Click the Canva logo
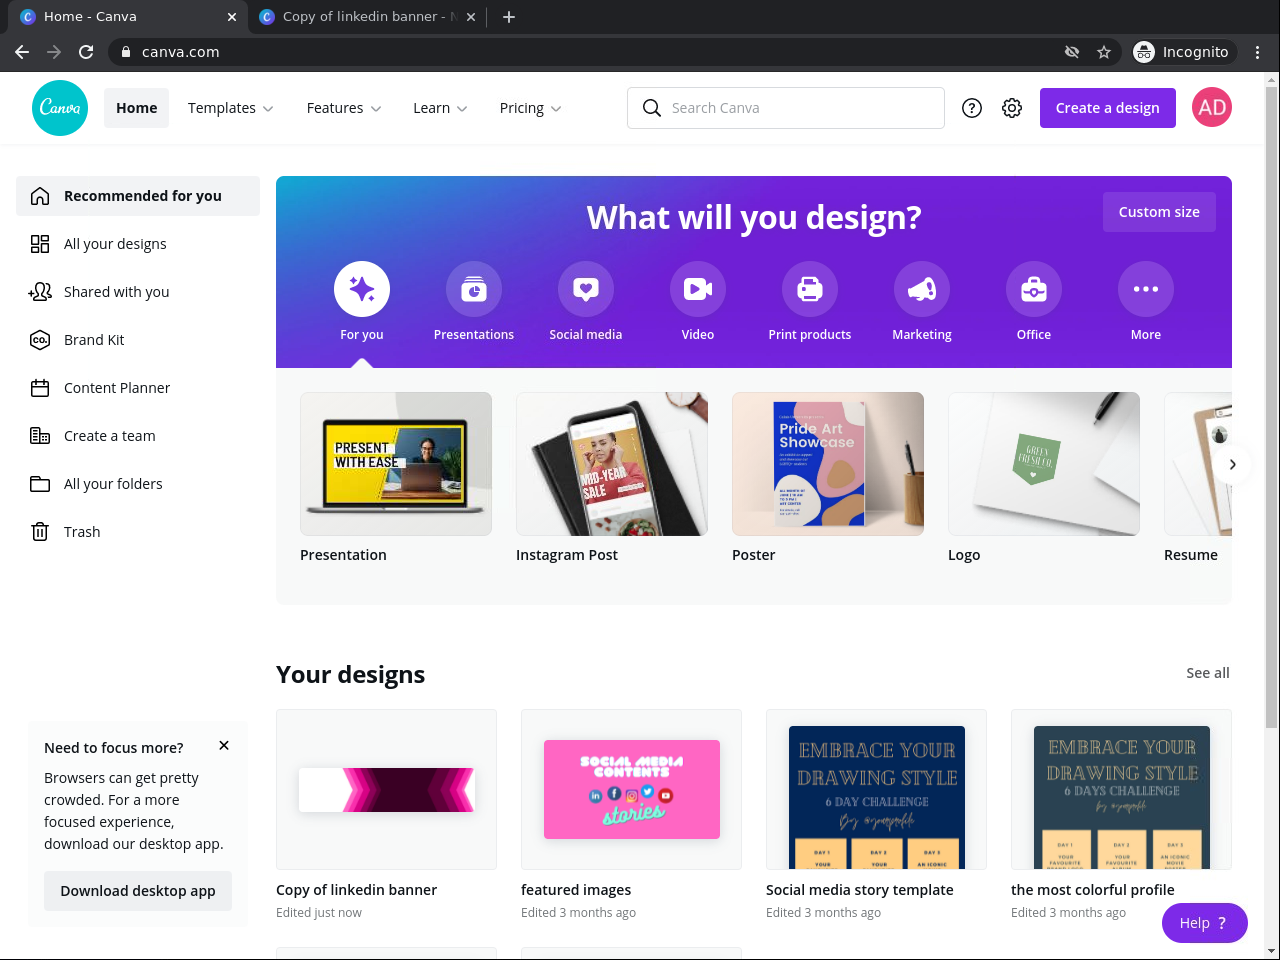The height and width of the screenshot is (960, 1280). tap(60, 108)
